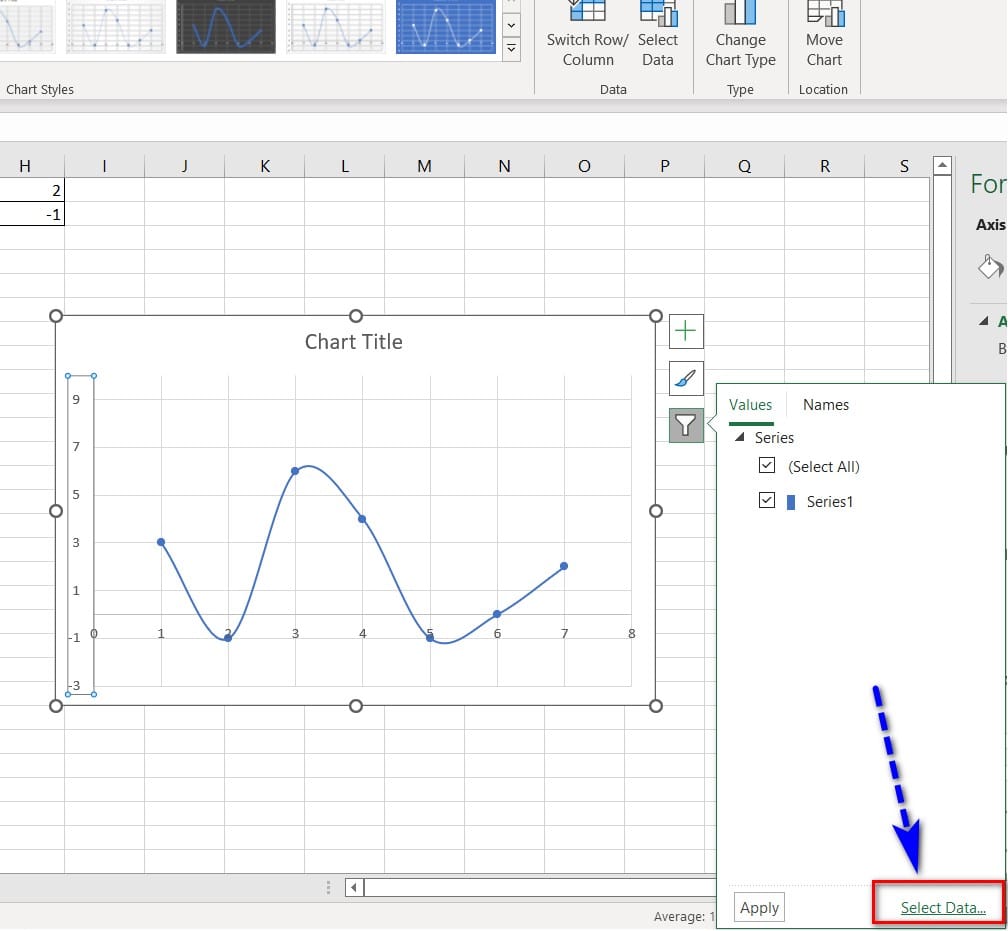This screenshot has width=1008, height=931.
Task: Apply the dark background chart style thumbnail
Action: pos(225,26)
